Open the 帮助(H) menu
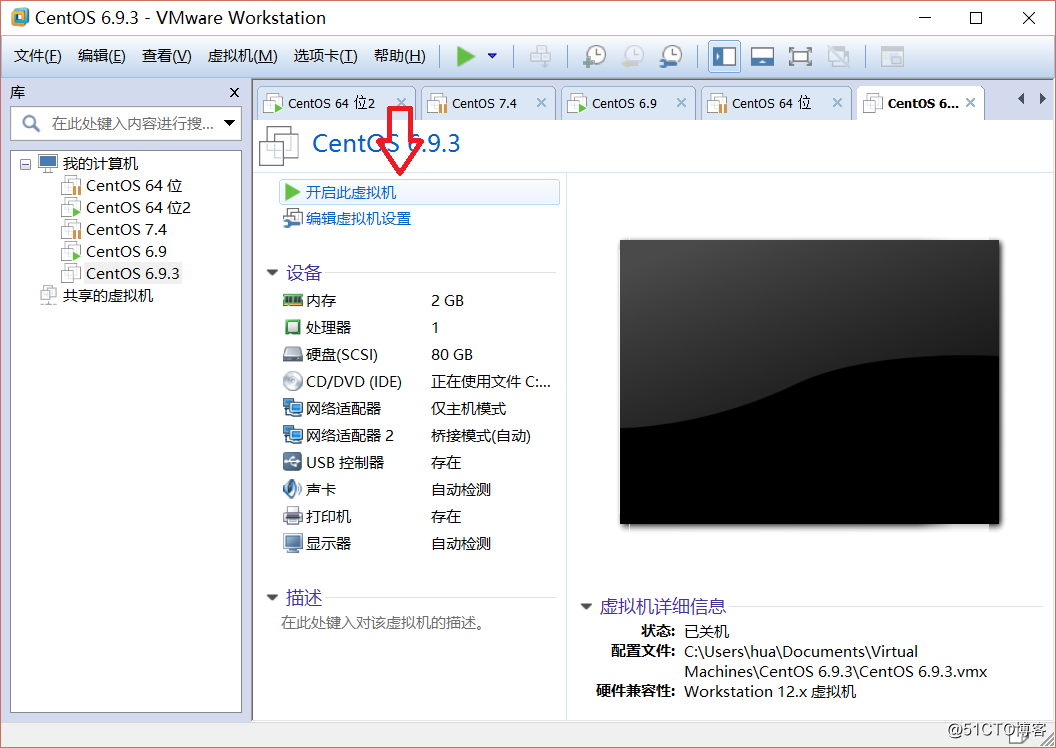This screenshot has width=1056, height=748. [399, 56]
